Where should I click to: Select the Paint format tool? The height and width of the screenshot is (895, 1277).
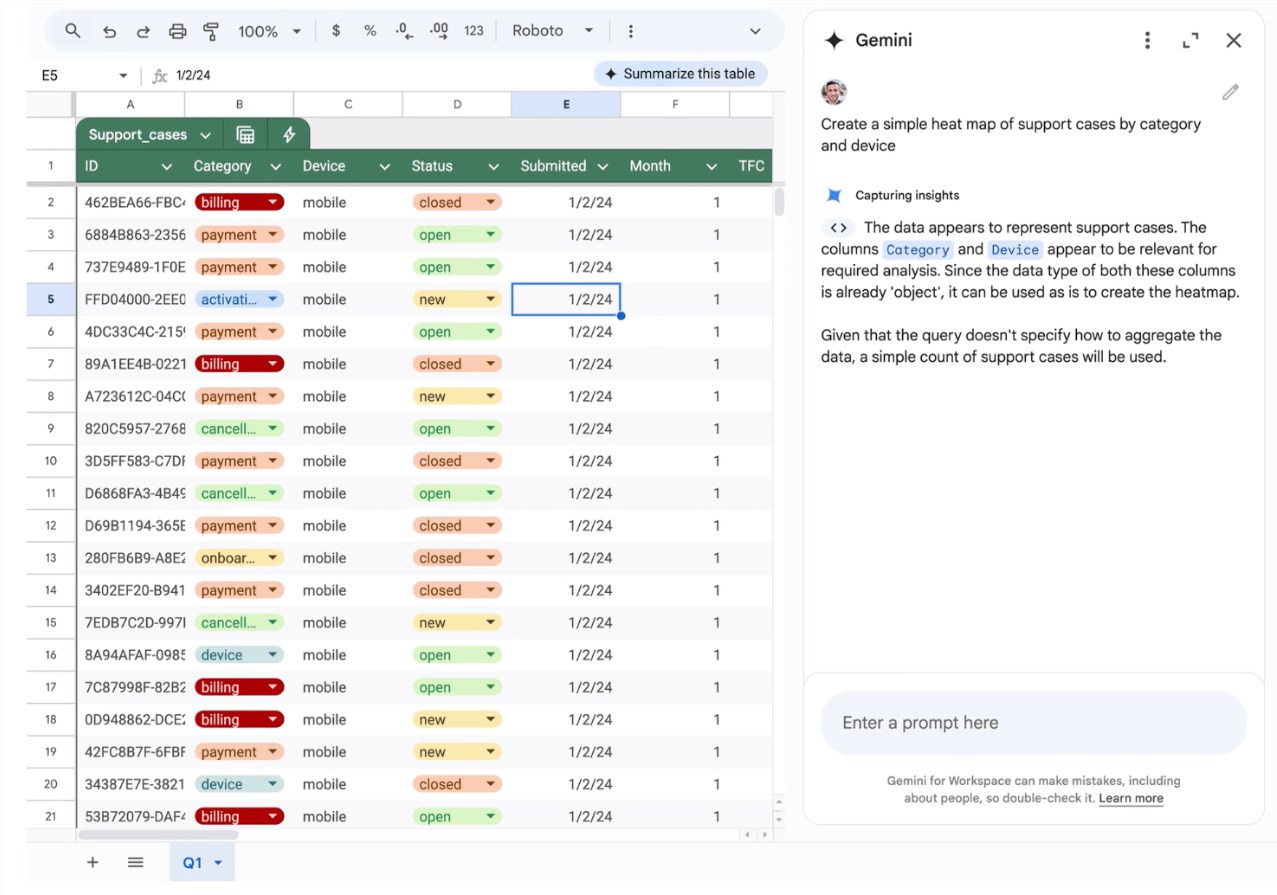[211, 31]
